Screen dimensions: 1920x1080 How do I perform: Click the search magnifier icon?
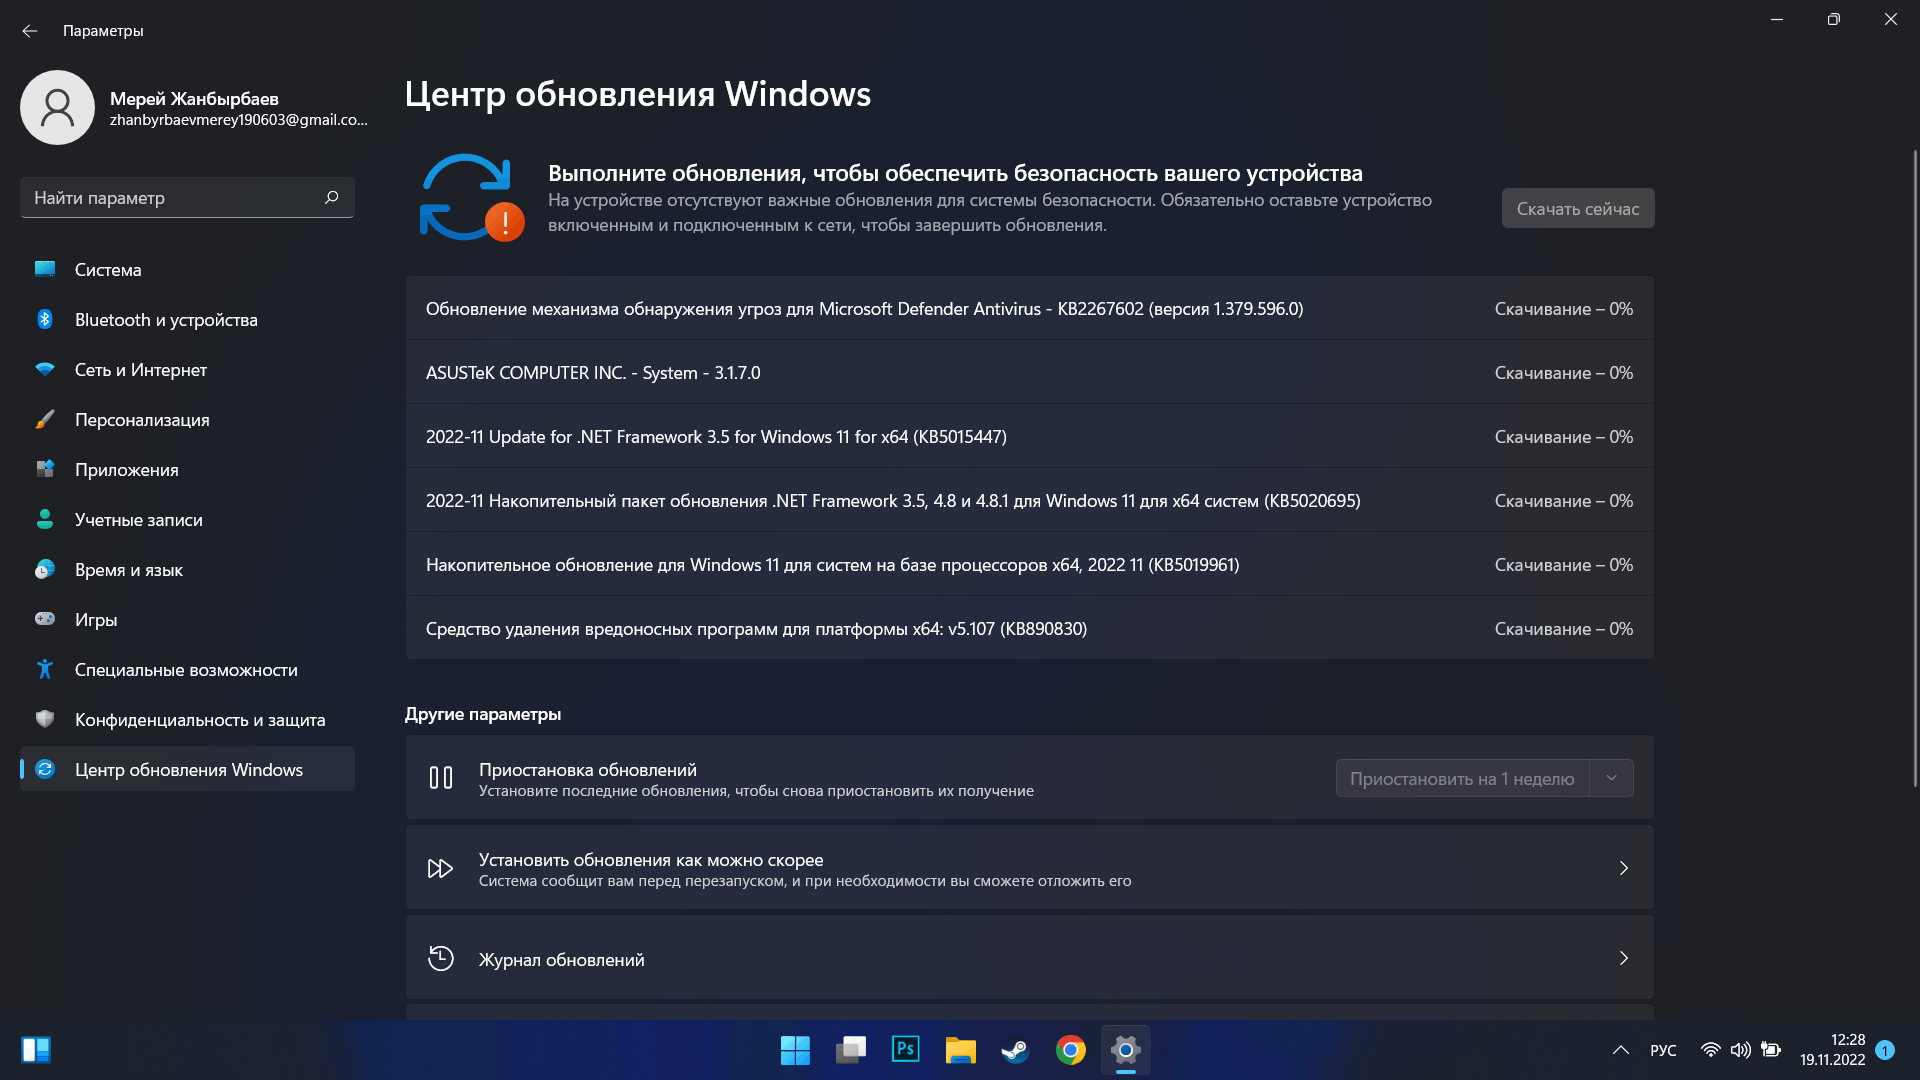pyautogui.click(x=331, y=197)
